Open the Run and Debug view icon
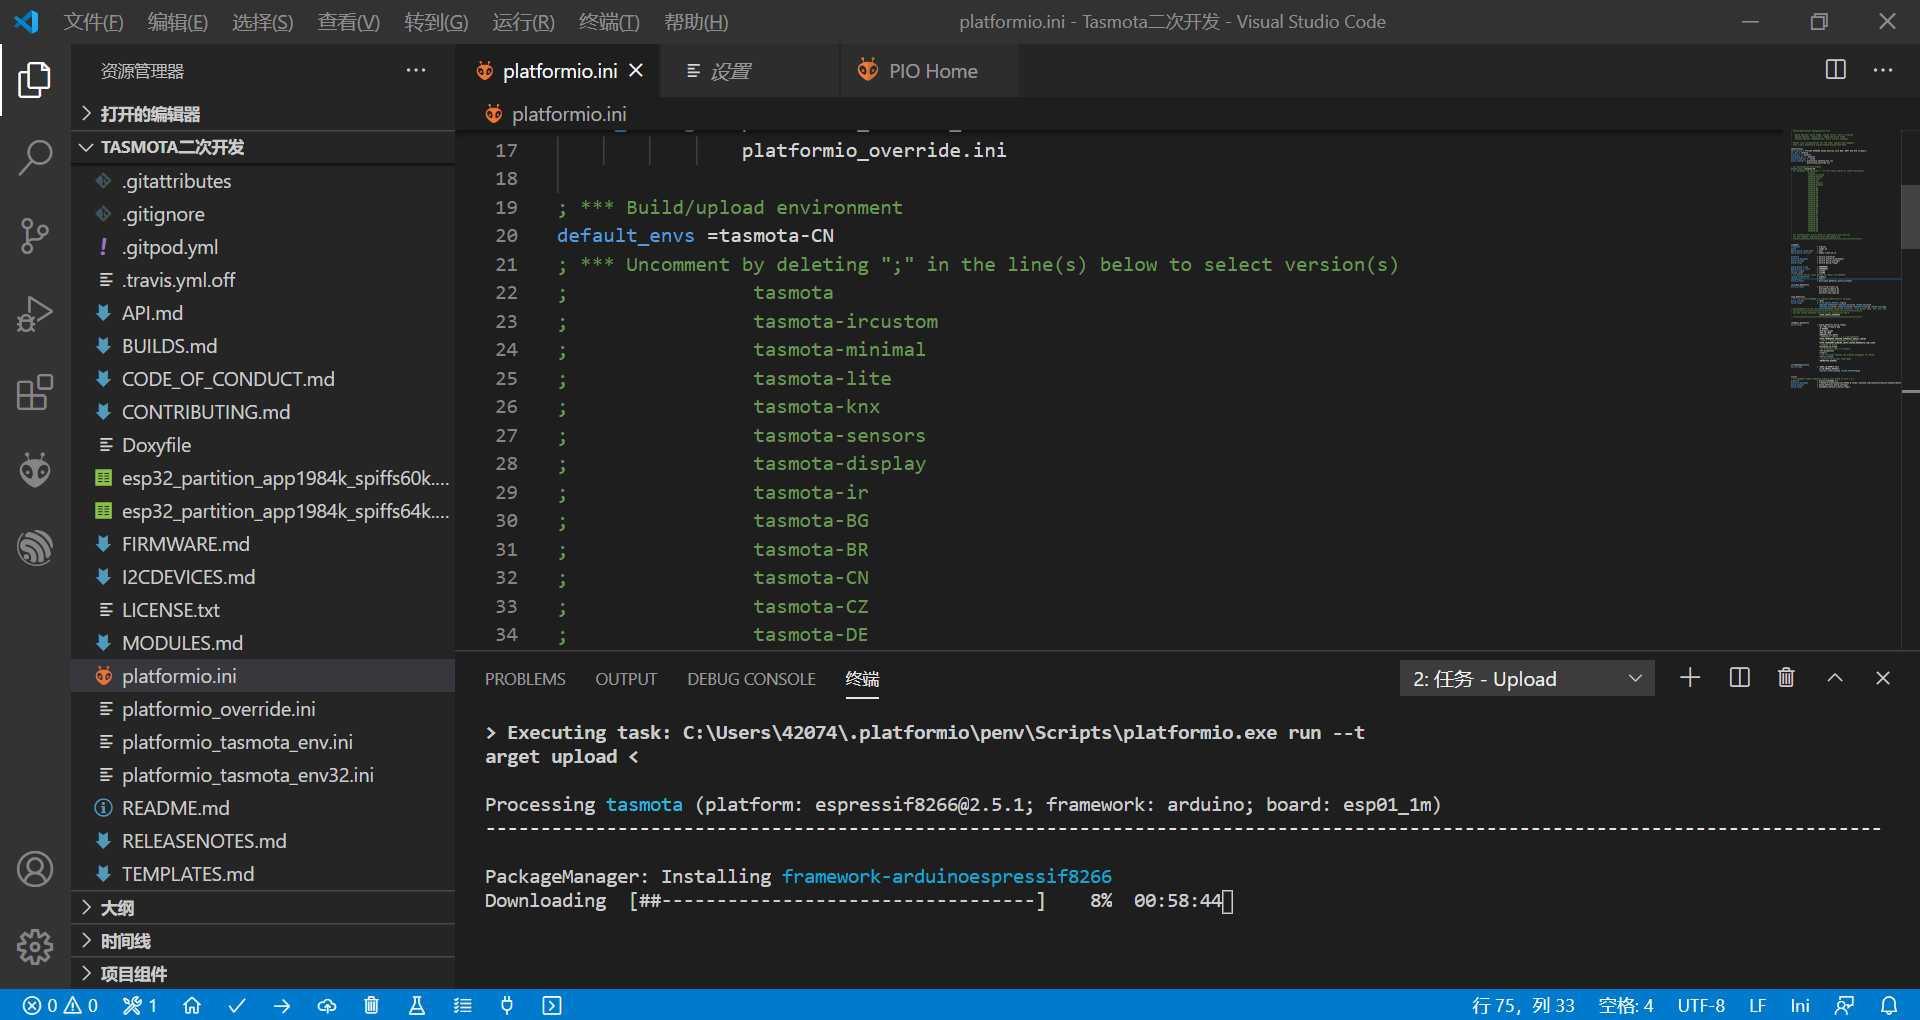The width and height of the screenshot is (1920, 1020). (x=35, y=314)
